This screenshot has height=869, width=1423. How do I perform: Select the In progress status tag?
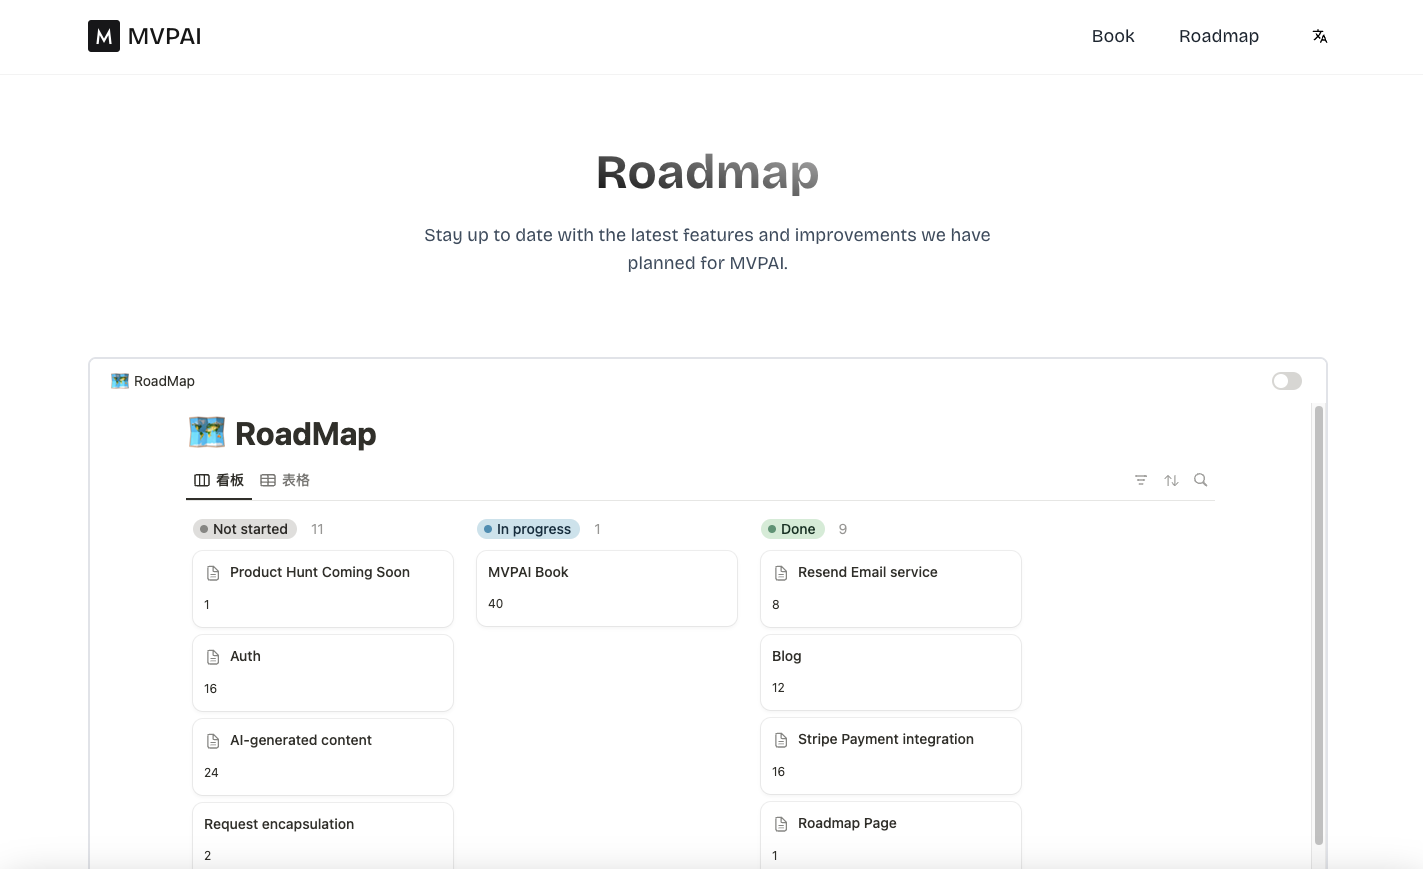click(x=528, y=529)
